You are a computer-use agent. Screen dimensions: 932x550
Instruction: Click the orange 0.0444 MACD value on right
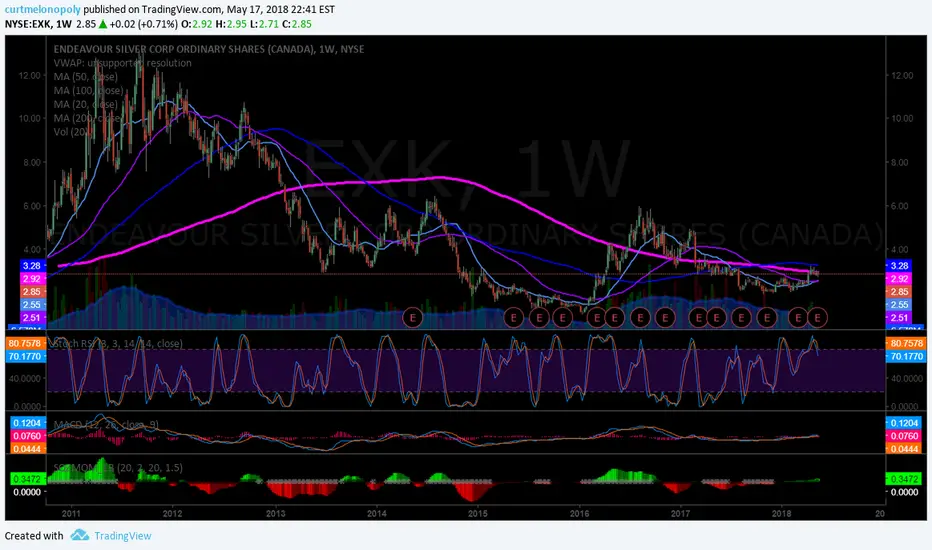[903, 449]
